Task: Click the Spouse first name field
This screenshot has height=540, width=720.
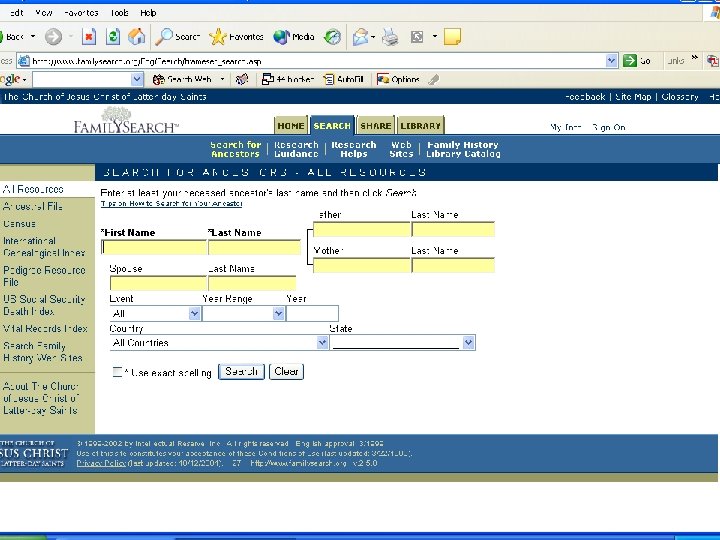Action: 158,283
